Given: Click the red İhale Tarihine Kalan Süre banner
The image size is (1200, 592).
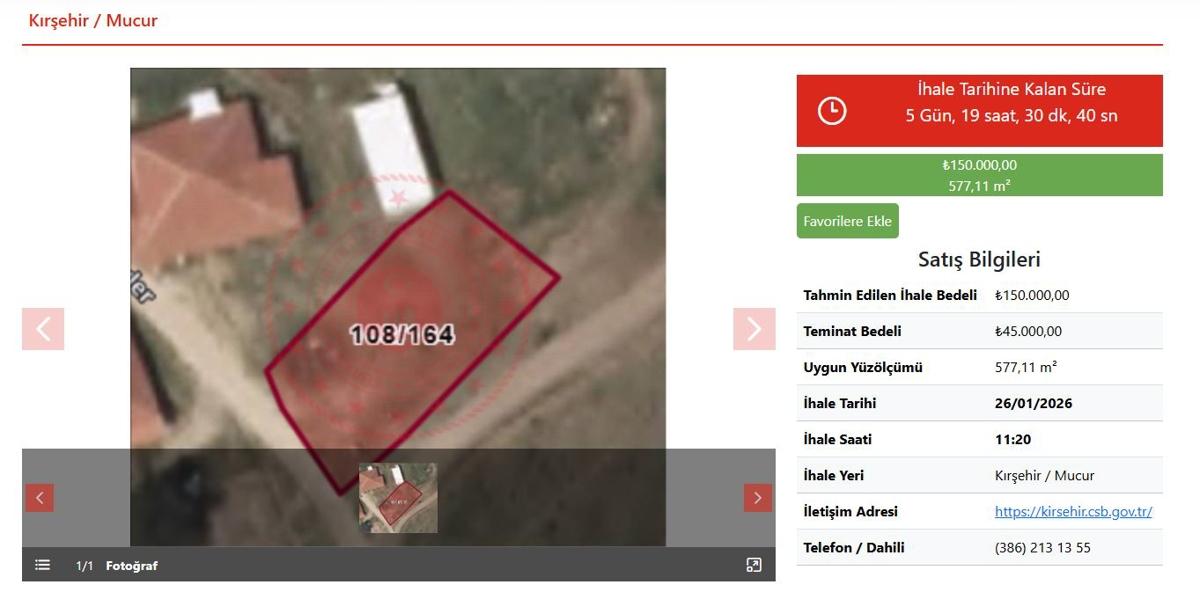Looking at the screenshot, I should click(x=980, y=111).
